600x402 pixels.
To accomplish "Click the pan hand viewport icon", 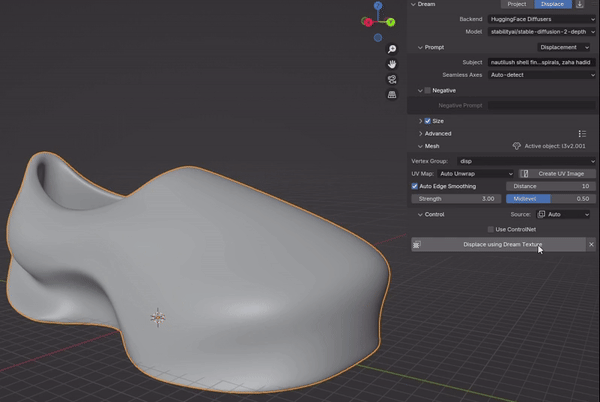I will coord(392,64).
